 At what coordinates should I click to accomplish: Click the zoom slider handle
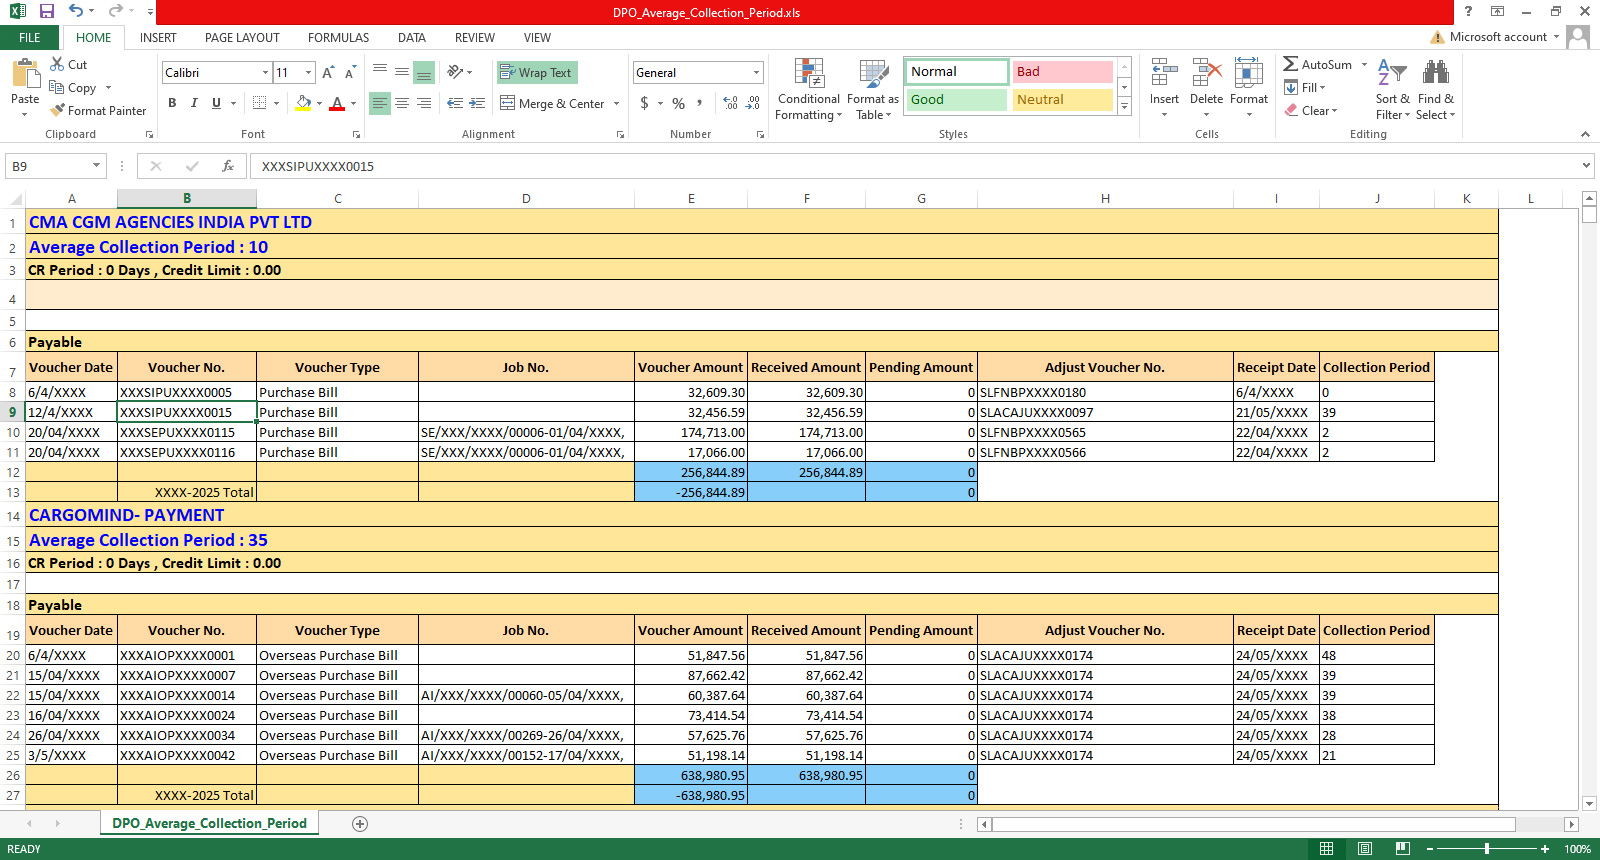click(x=1487, y=849)
